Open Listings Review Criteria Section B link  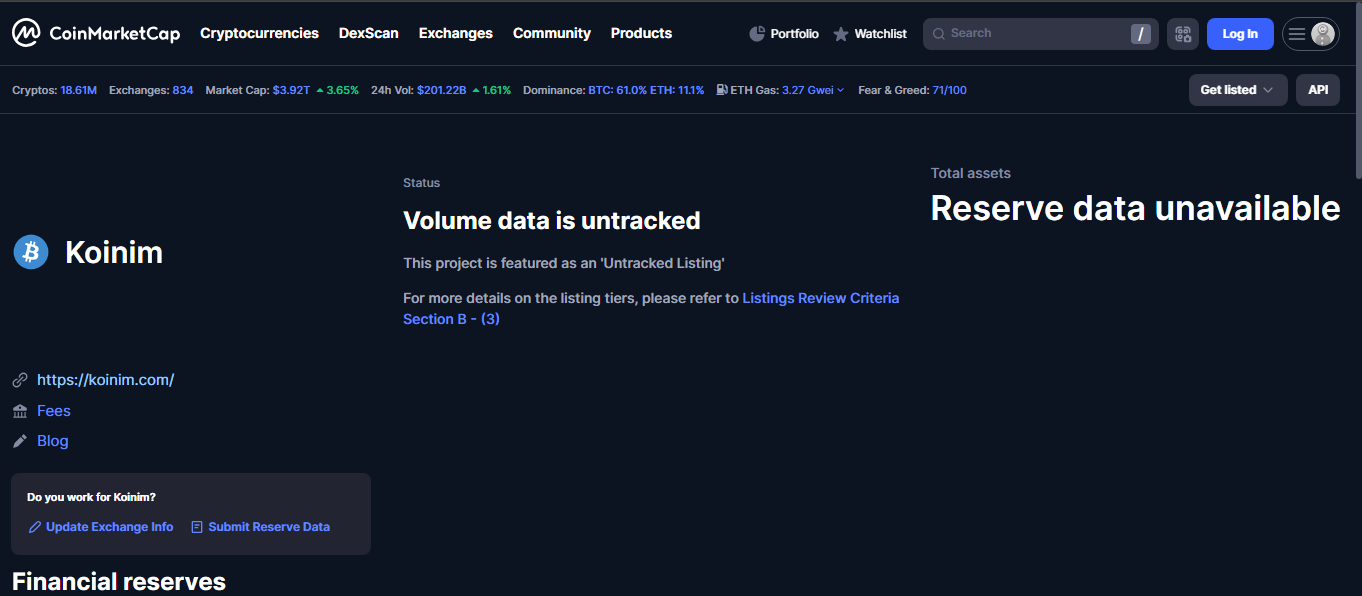point(651,308)
